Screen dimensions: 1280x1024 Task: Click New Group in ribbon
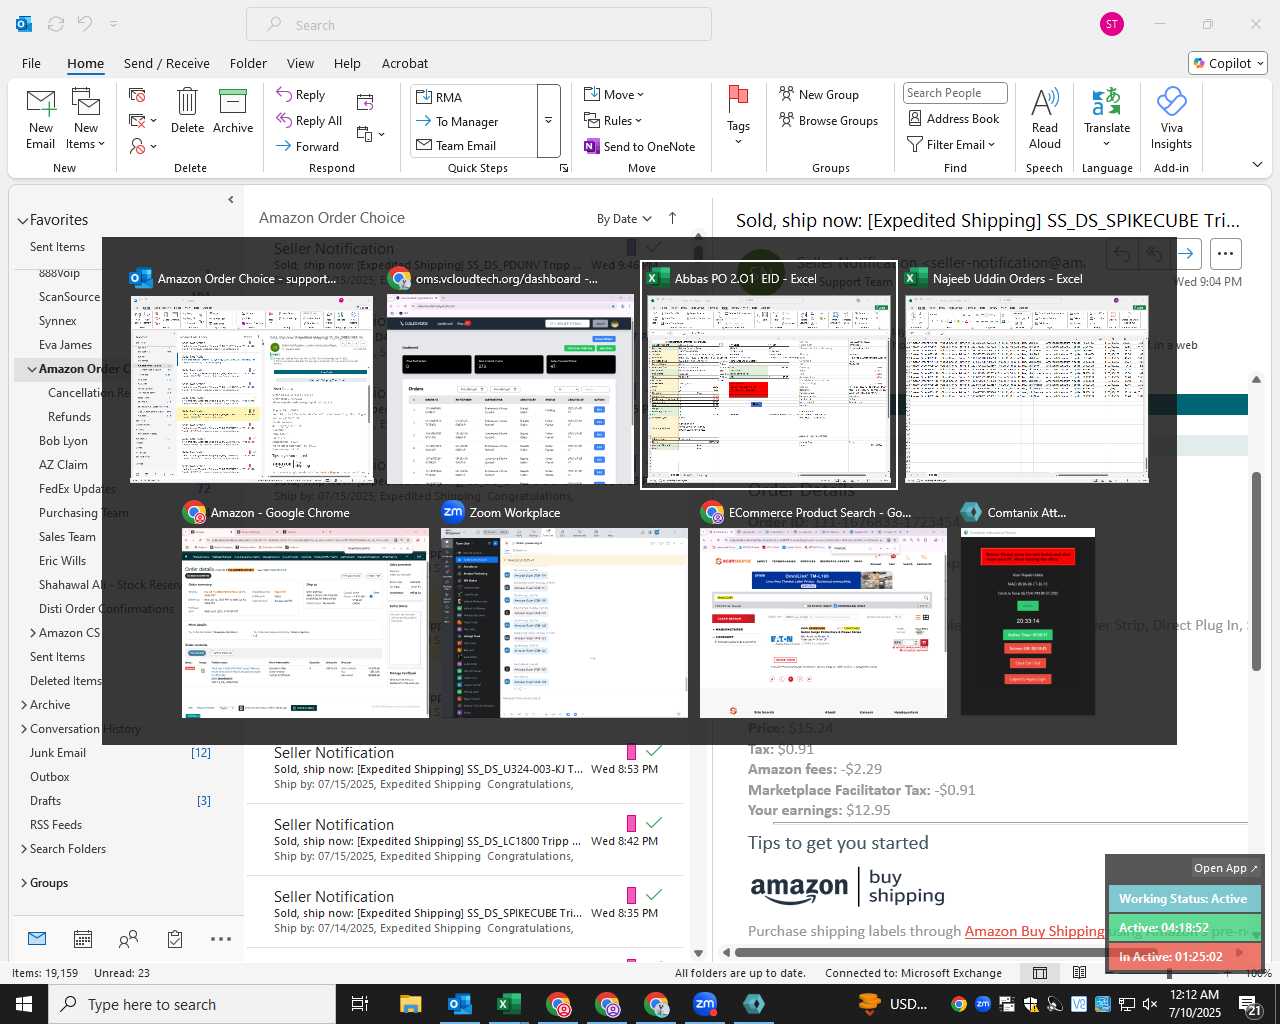(x=819, y=94)
